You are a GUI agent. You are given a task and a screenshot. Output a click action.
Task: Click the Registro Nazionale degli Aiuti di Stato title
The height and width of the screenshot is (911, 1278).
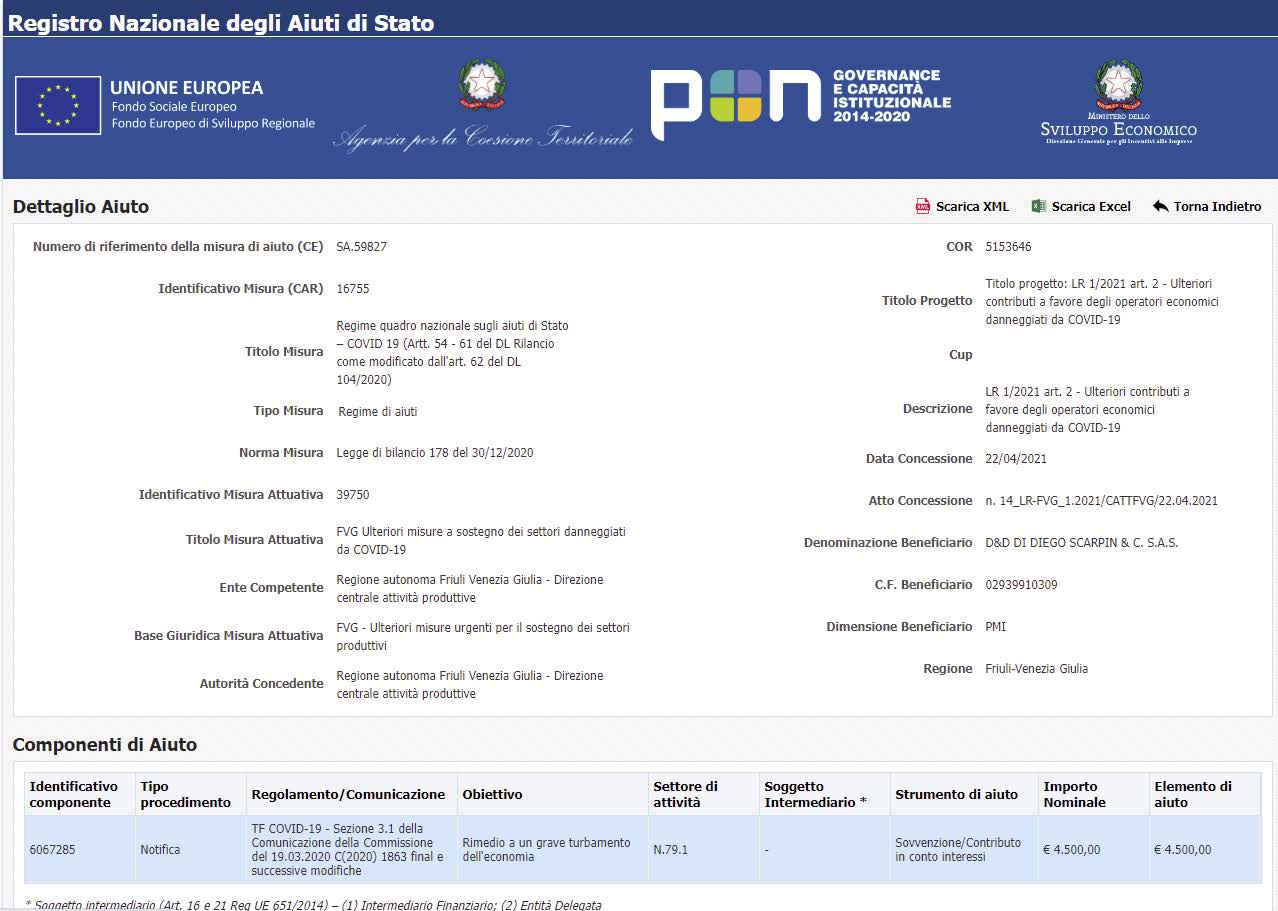pos(221,23)
